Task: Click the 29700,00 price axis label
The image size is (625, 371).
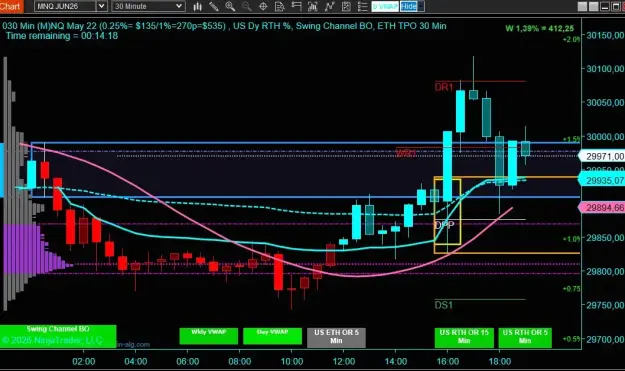Action: coord(605,340)
